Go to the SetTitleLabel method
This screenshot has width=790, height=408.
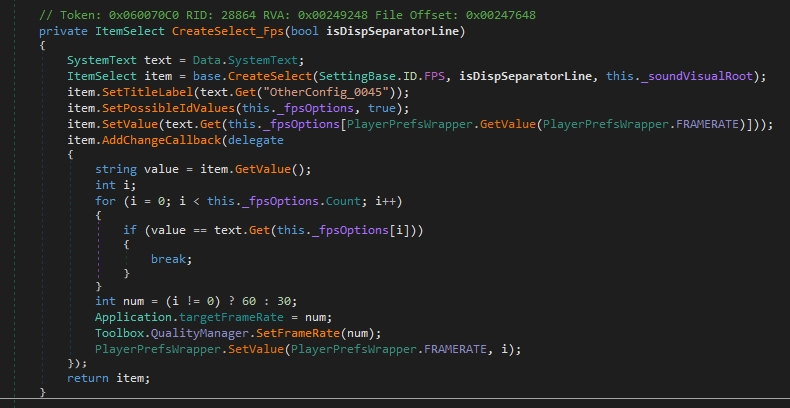click(148, 93)
